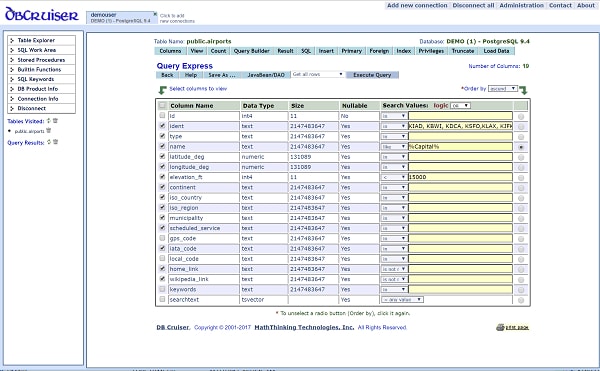
Task: Switch to the Query Builder tab
Action: pos(251,51)
